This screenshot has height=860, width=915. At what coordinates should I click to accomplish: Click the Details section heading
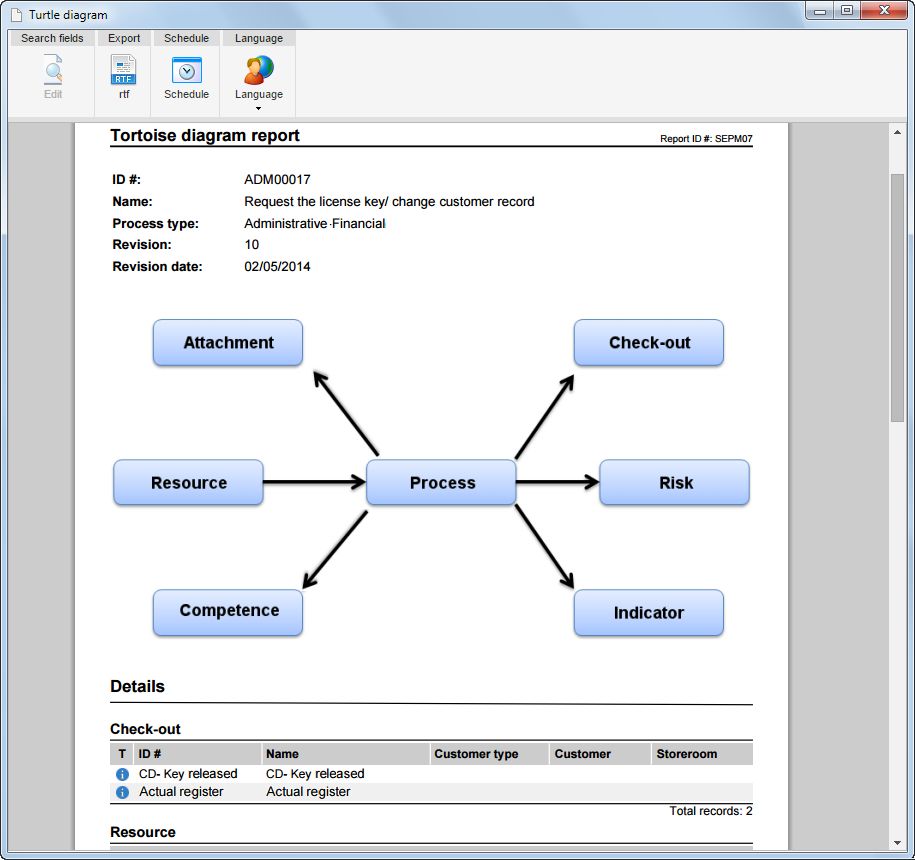pyautogui.click(x=137, y=686)
